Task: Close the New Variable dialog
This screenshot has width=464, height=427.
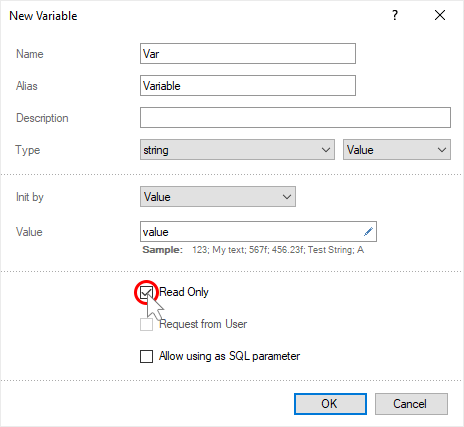Action: [x=440, y=15]
